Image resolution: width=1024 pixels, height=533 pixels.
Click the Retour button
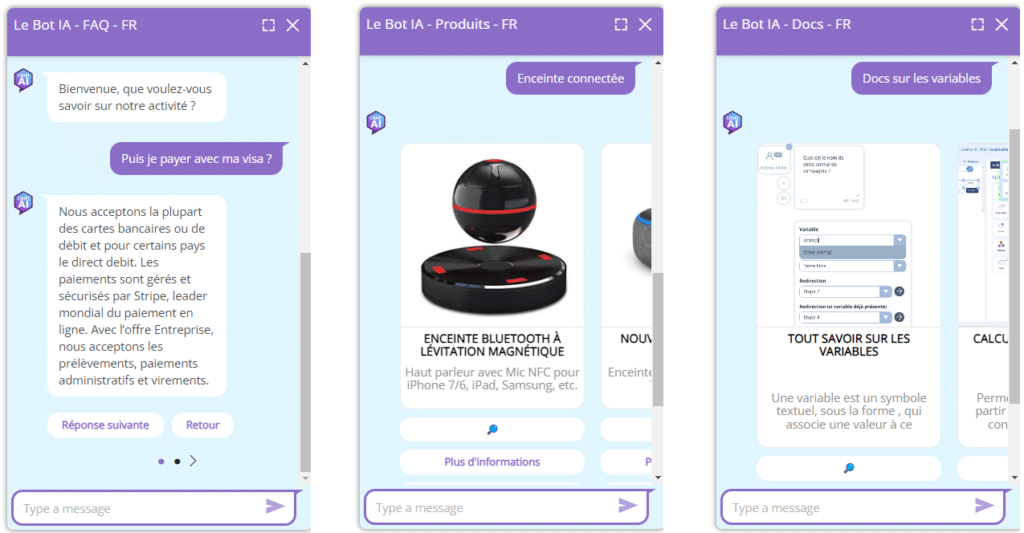click(x=202, y=425)
